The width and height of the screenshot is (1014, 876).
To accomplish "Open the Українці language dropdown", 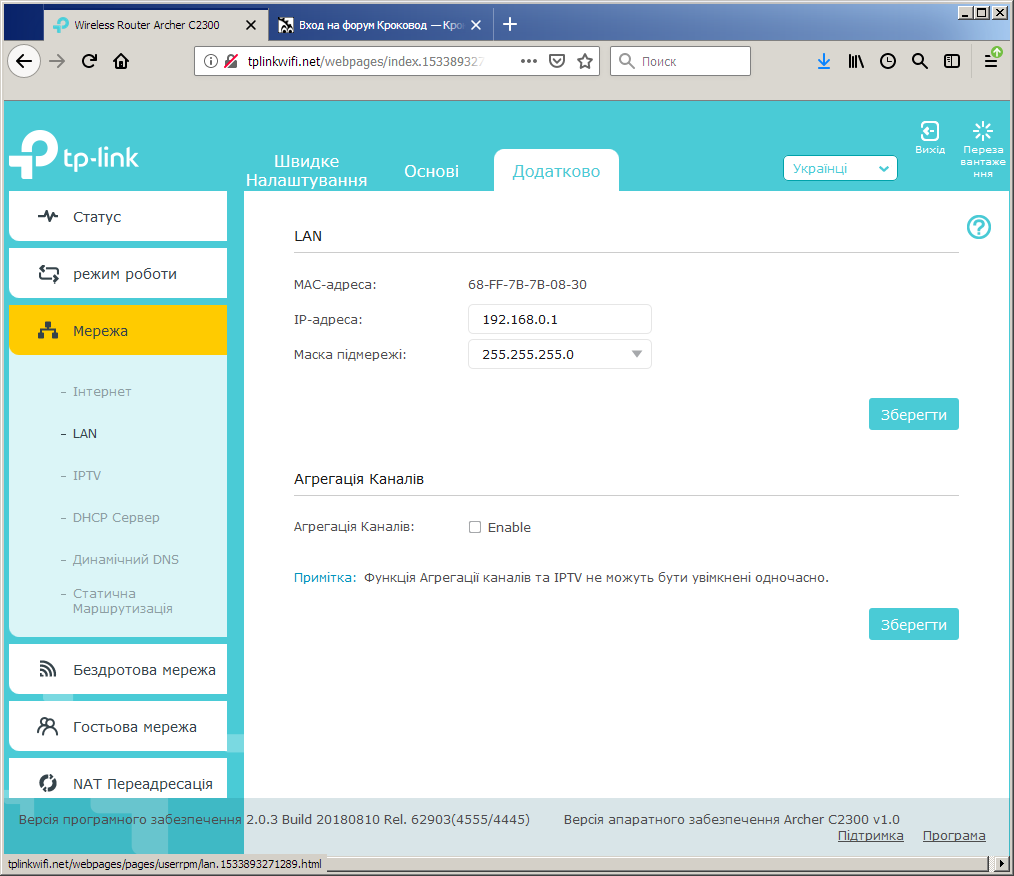I will click(840, 168).
